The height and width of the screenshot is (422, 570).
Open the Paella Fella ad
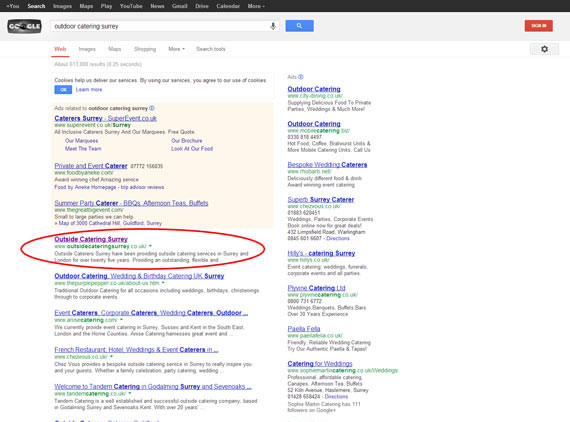coord(304,329)
